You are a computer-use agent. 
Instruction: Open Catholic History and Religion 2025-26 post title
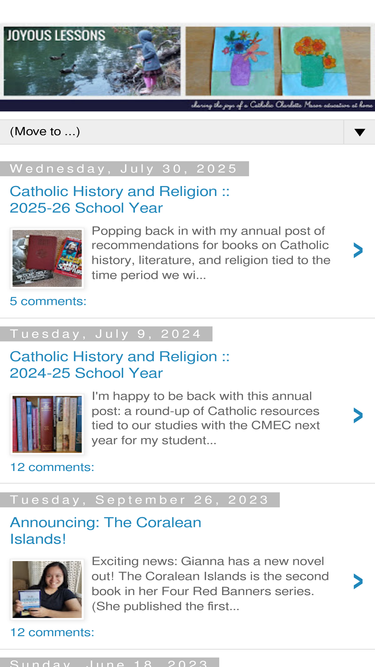119,200
